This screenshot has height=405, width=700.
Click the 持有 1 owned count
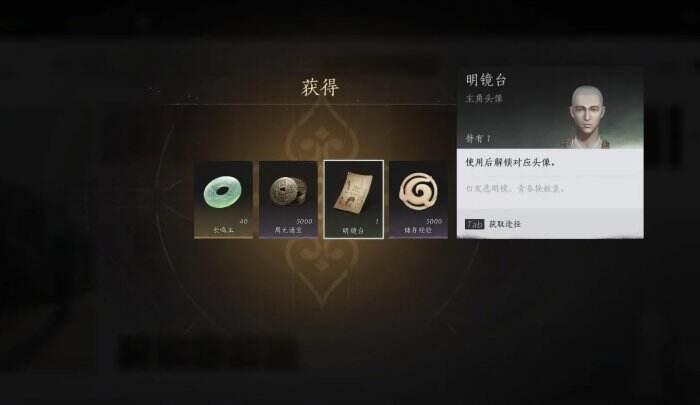click(x=478, y=139)
